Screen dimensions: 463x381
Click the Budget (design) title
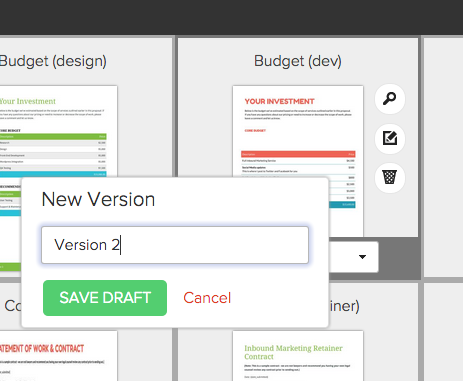tap(53, 61)
